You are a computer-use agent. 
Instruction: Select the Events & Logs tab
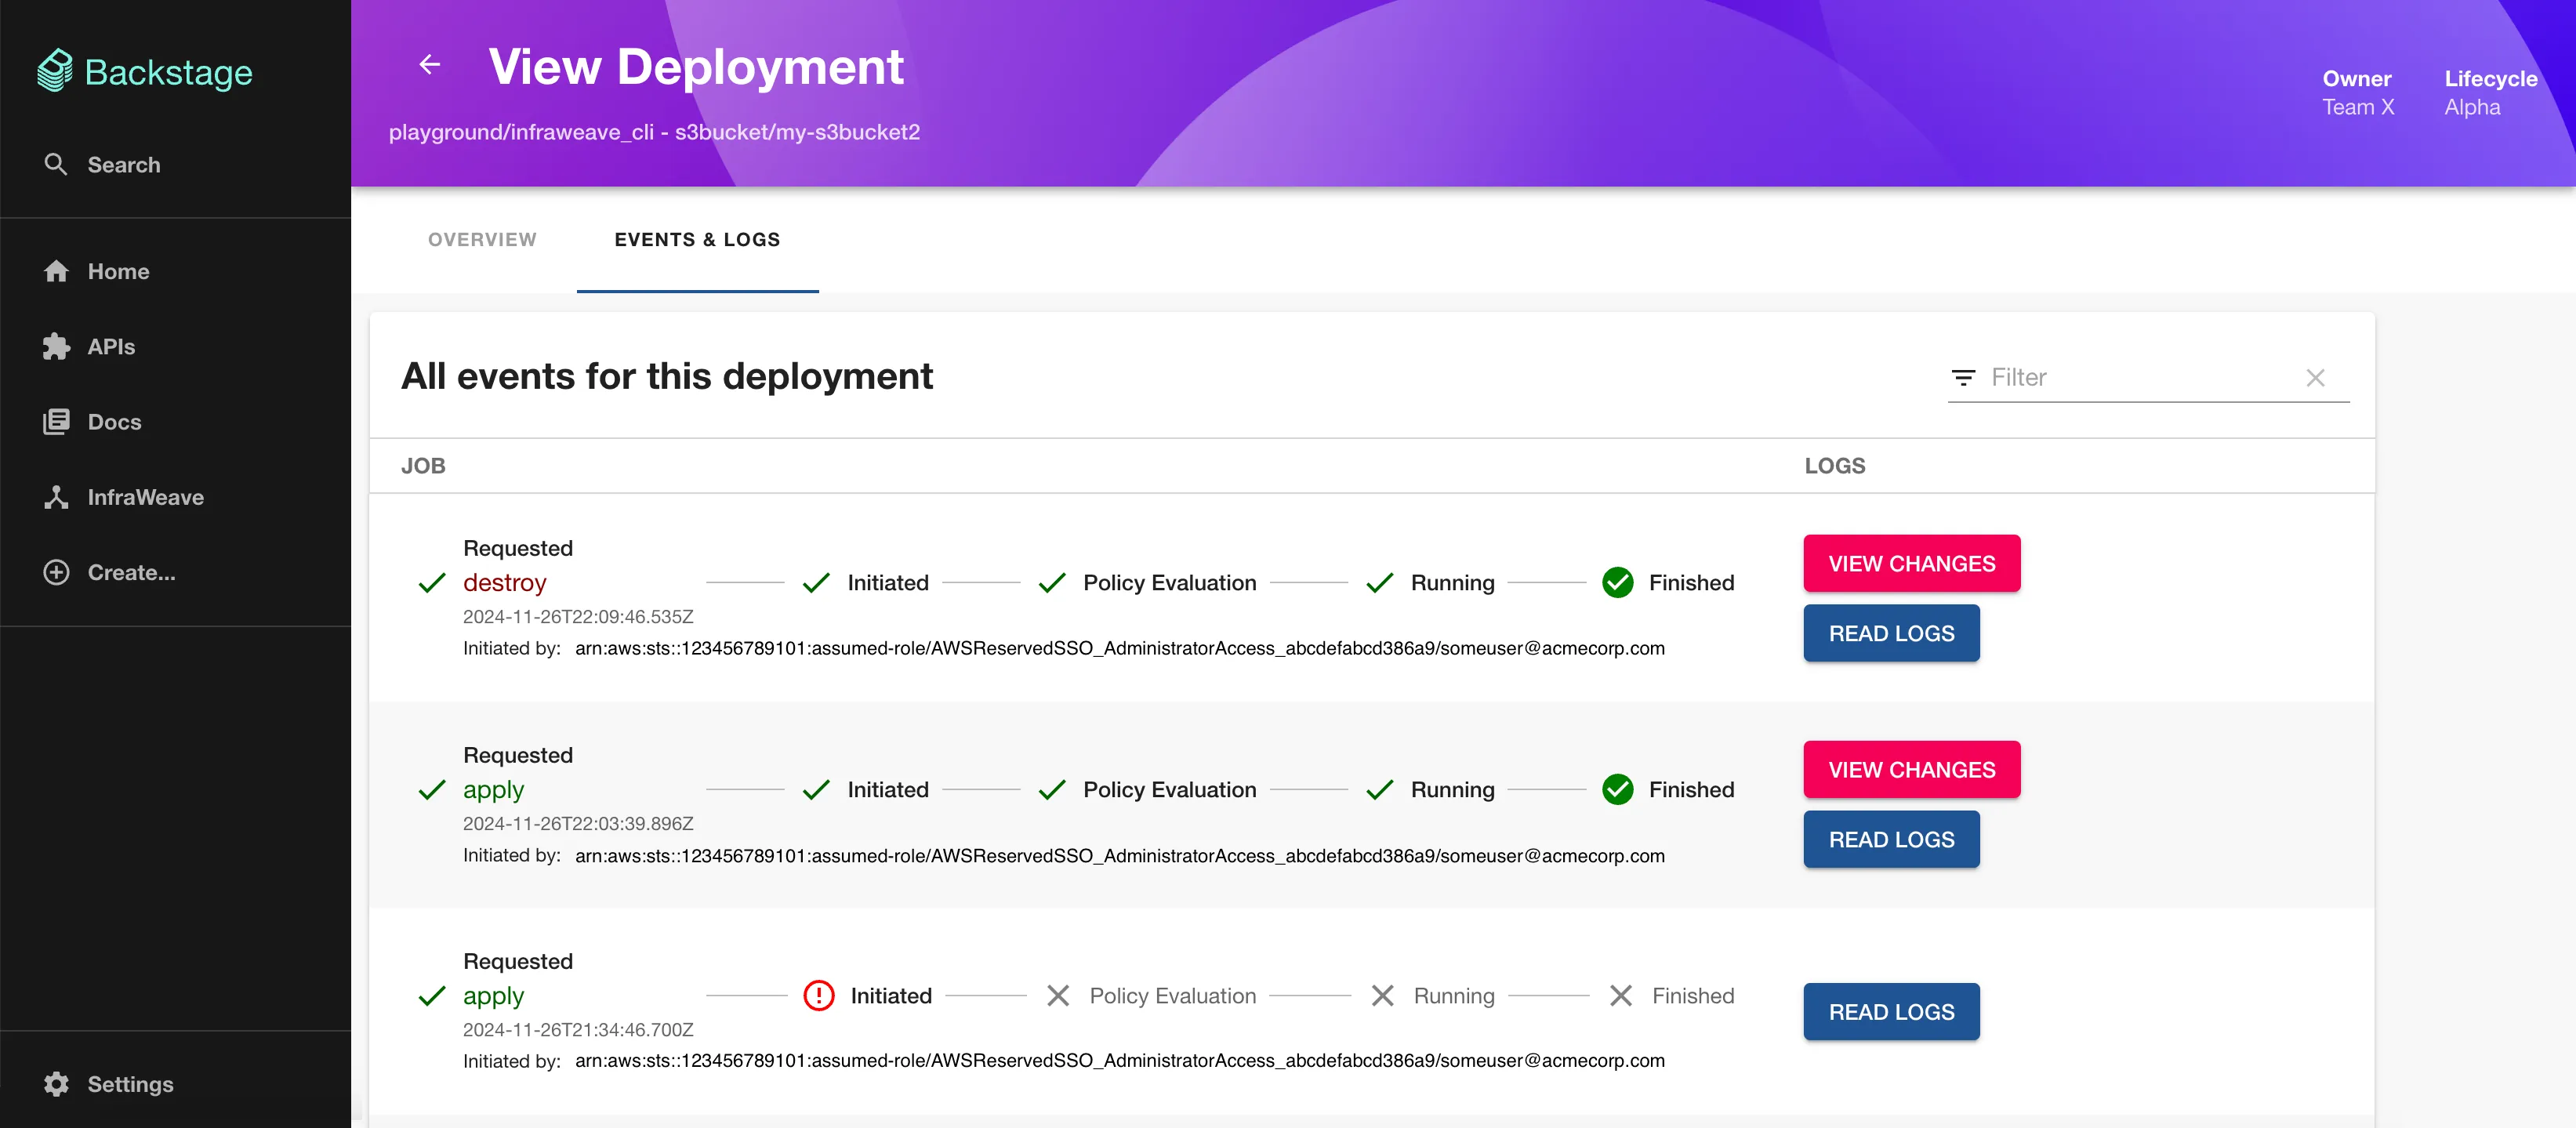pos(697,240)
